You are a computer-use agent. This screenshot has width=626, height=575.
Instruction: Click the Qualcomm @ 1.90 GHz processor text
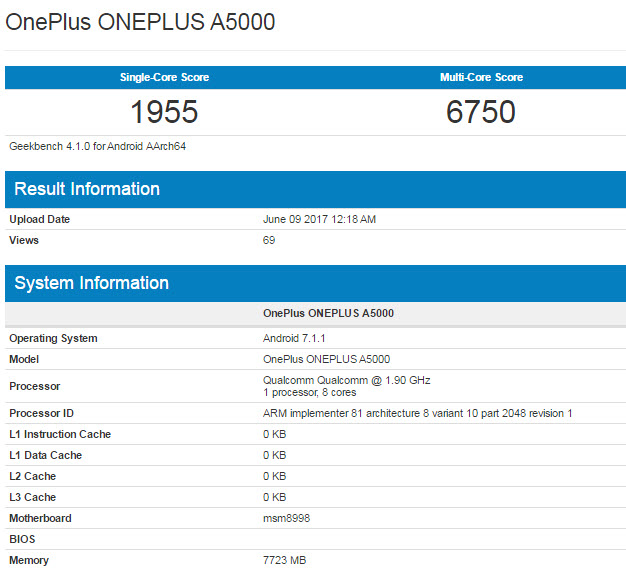tap(346, 380)
